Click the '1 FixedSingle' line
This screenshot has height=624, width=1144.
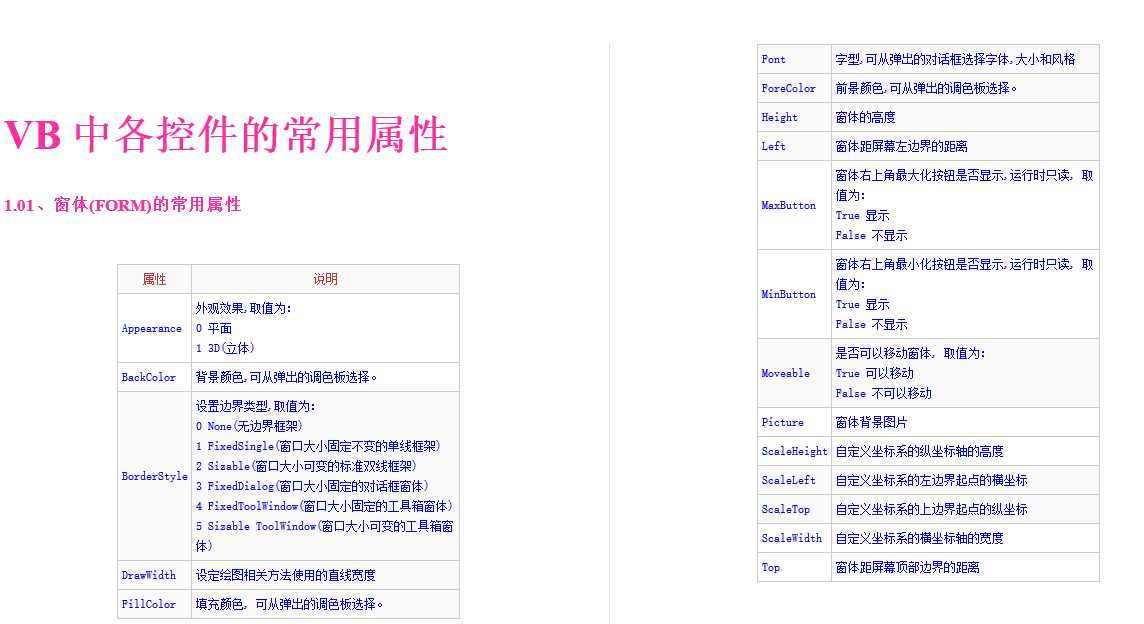(x=318, y=446)
